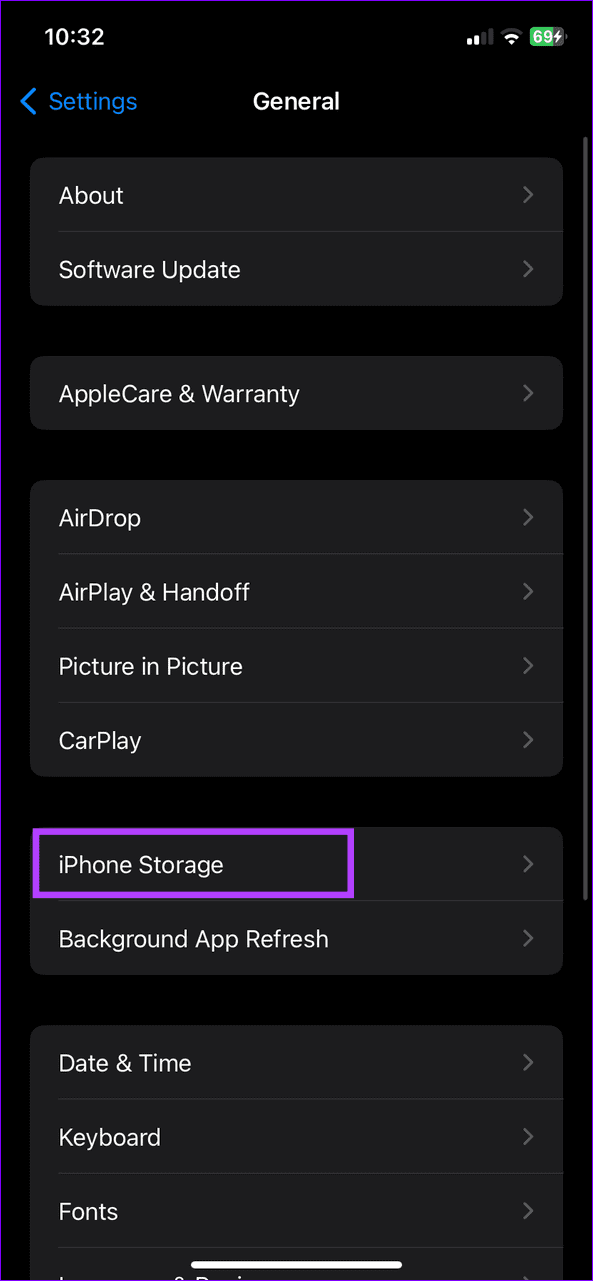Tap the clock showing 10:32
The image size is (593, 1281).
tap(74, 37)
